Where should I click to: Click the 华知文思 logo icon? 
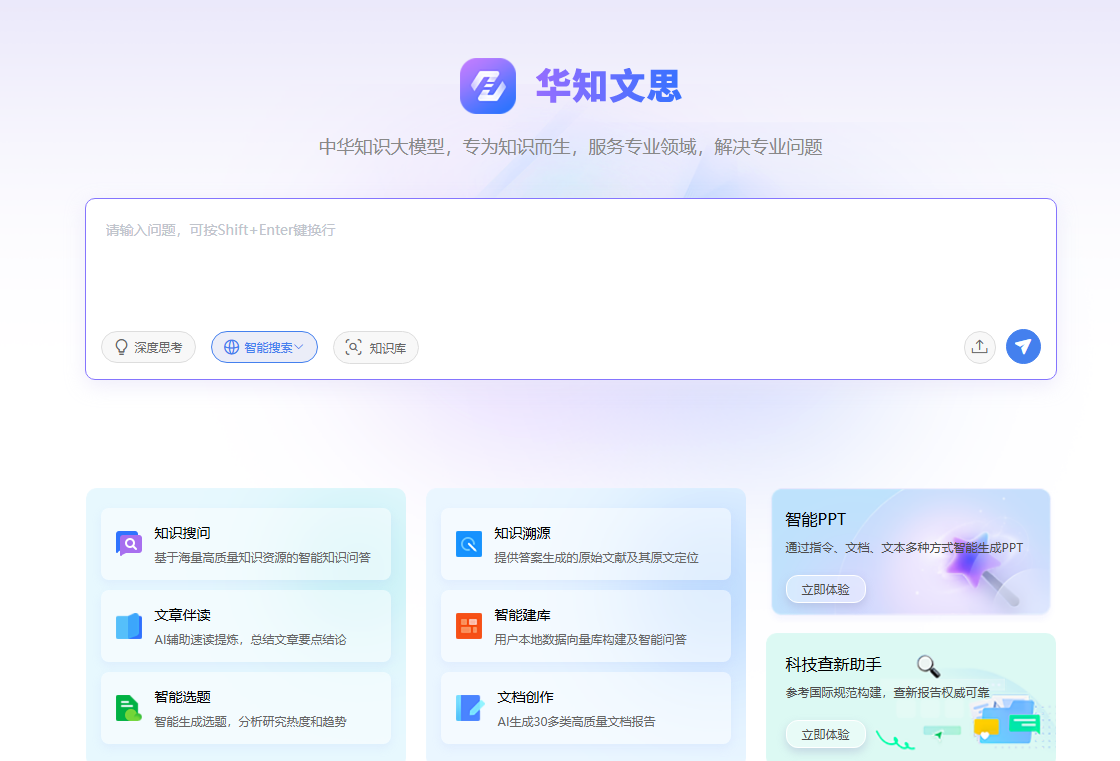click(488, 86)
